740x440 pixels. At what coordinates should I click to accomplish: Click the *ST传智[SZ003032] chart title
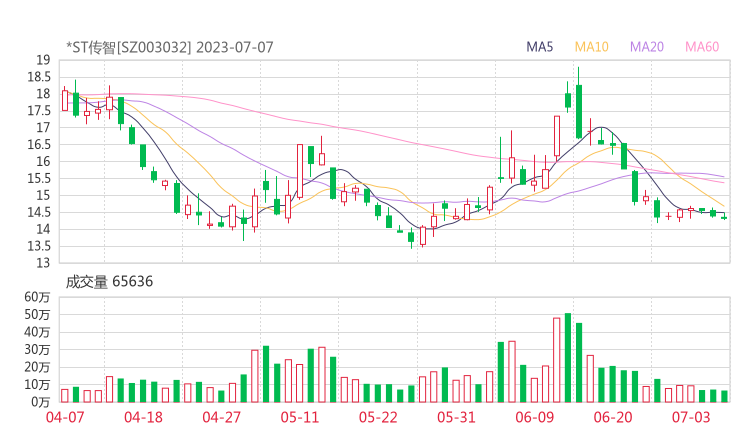(x=169, y=47)
